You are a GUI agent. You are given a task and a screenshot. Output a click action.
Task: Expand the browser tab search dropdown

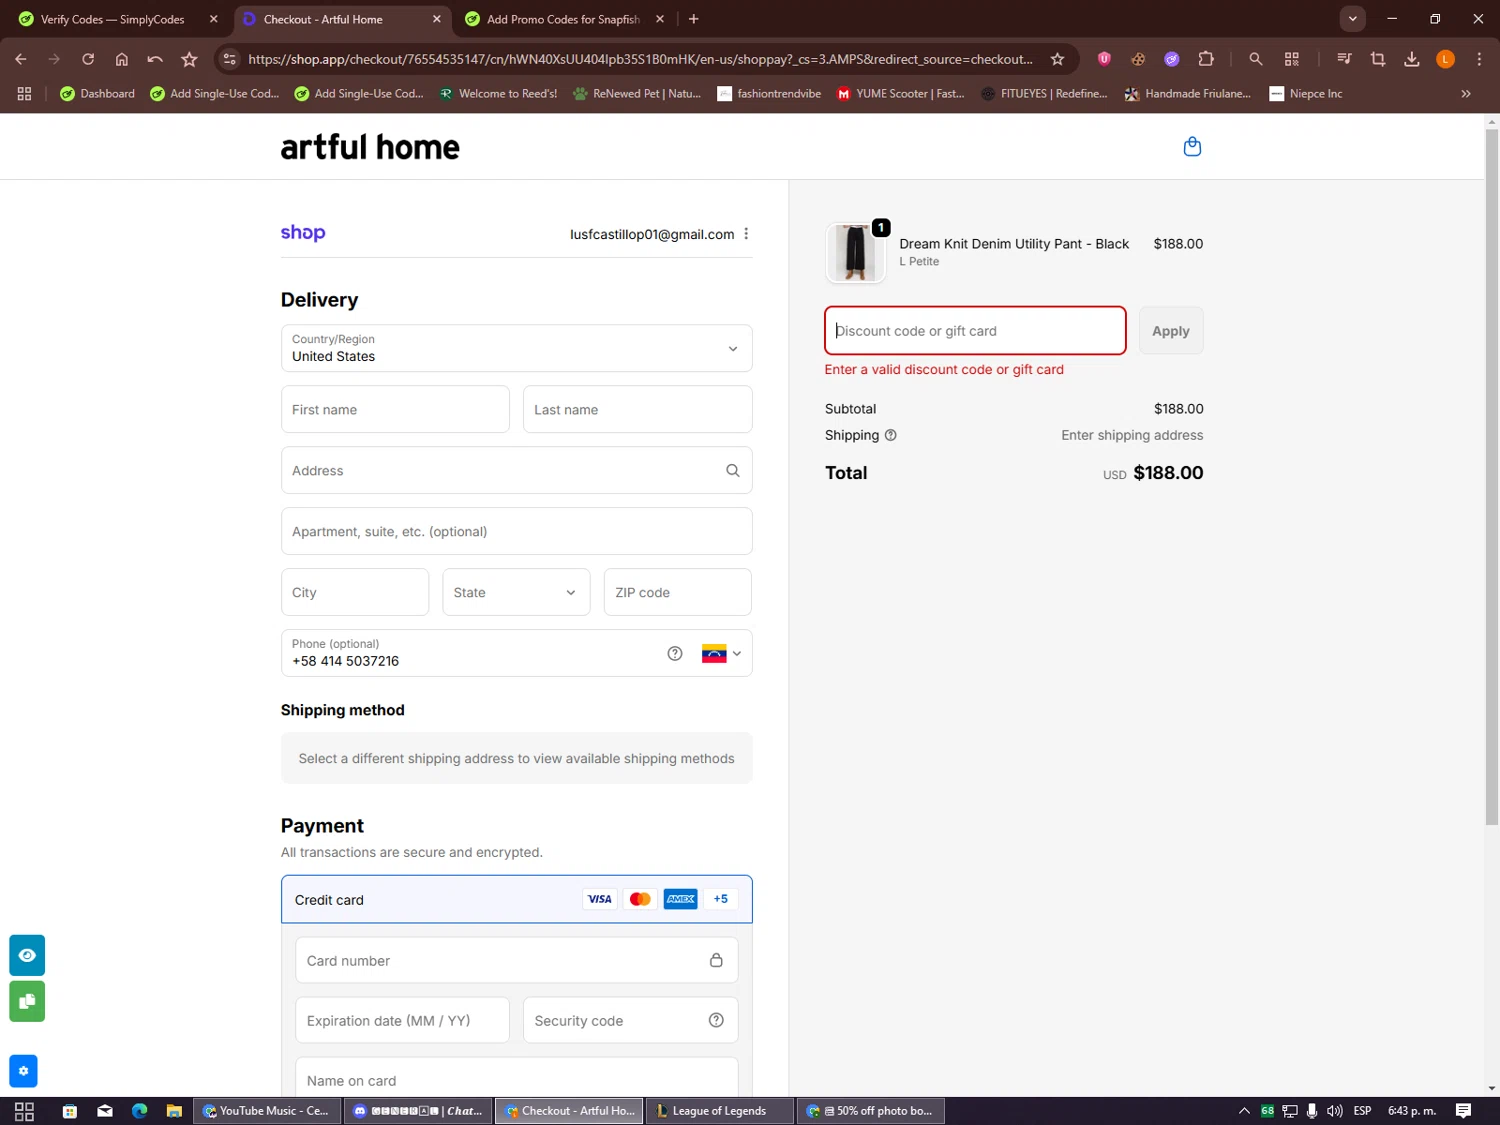pos(1352,19)
